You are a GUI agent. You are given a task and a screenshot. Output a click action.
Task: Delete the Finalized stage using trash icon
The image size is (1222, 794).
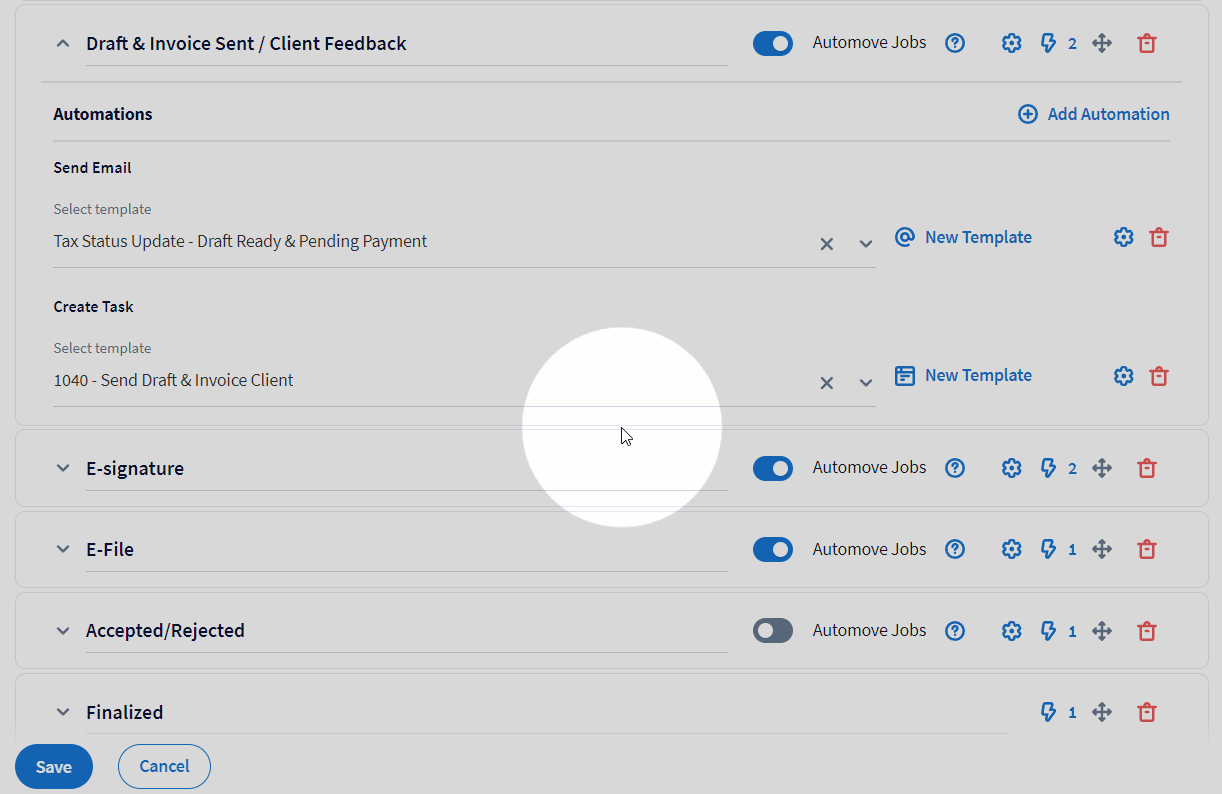(1146, 711)
